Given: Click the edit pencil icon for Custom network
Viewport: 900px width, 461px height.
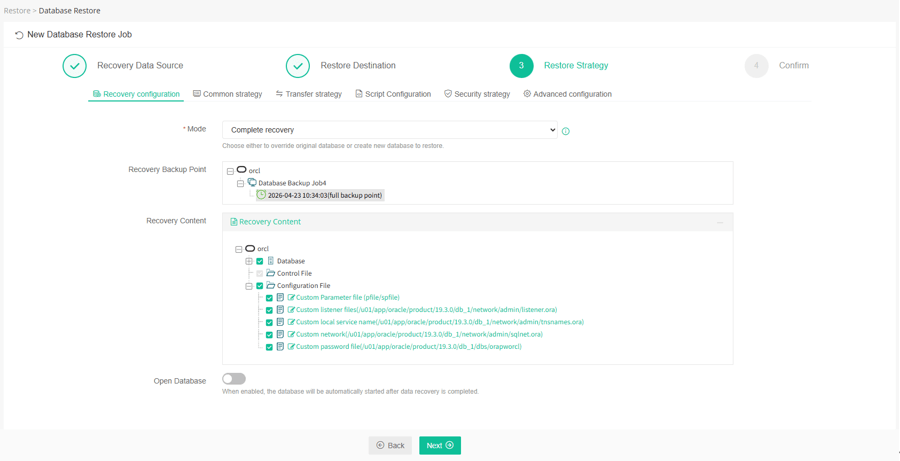Looking at the screenshot, I should (x=291, y=334).
